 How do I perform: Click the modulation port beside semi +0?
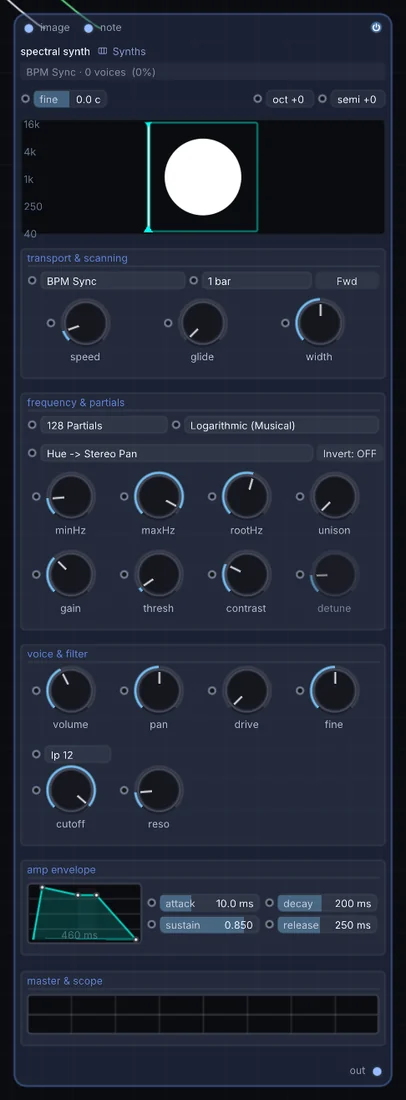(x=323, y=99)
